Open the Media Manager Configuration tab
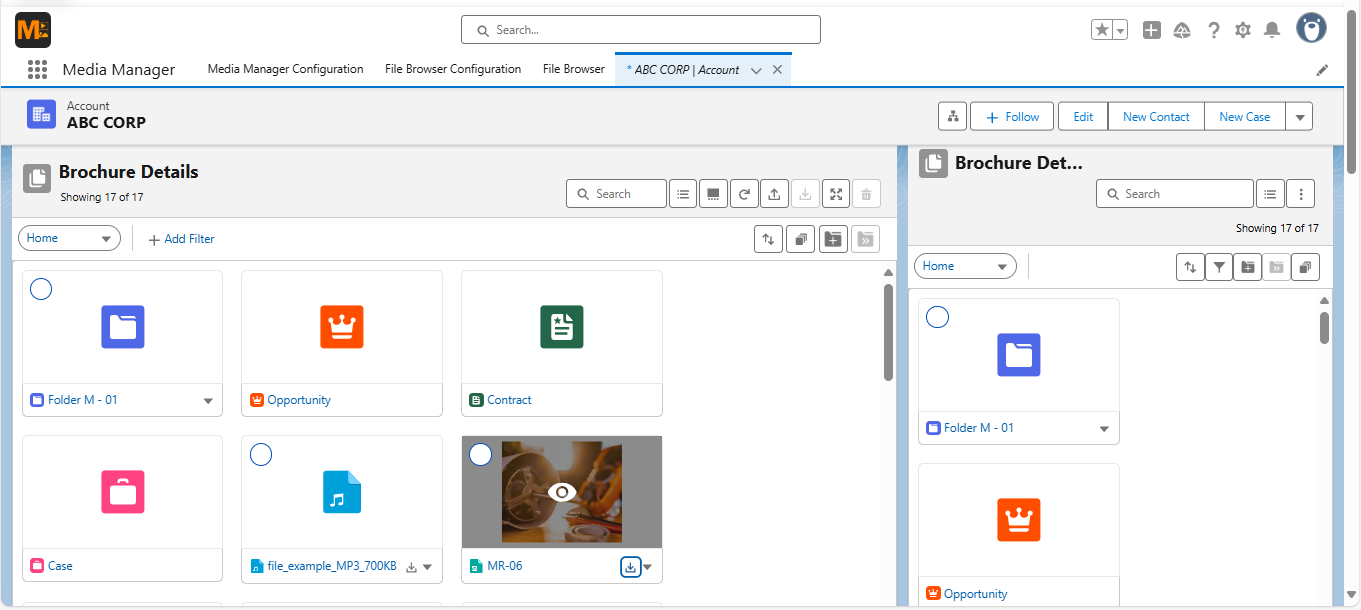1361x610 pixels. click(x=285, y=69)
